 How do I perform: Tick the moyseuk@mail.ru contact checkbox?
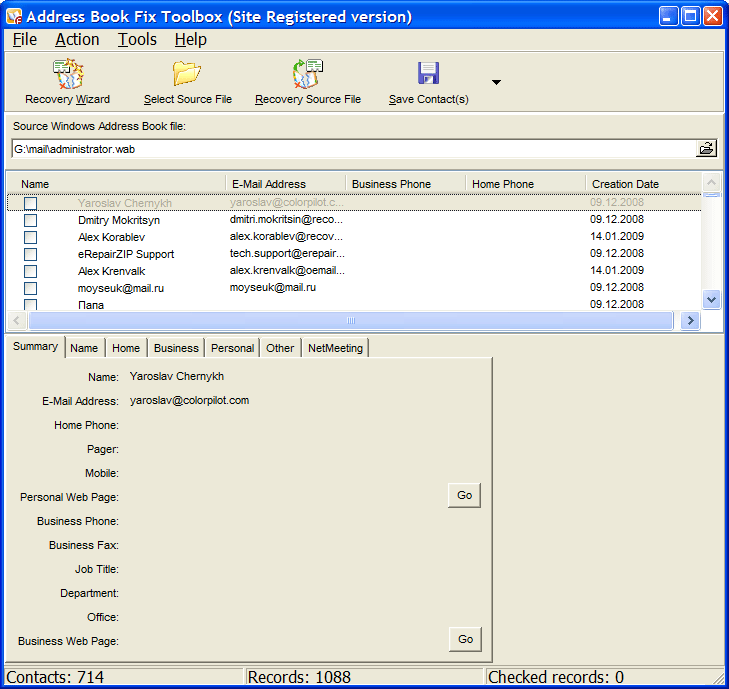[31, 288]
